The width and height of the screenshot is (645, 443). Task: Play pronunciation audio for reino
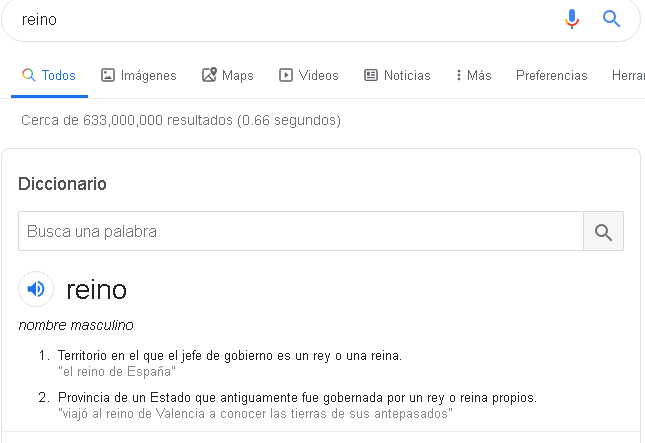pyautogui.click(x=36, y=289)
